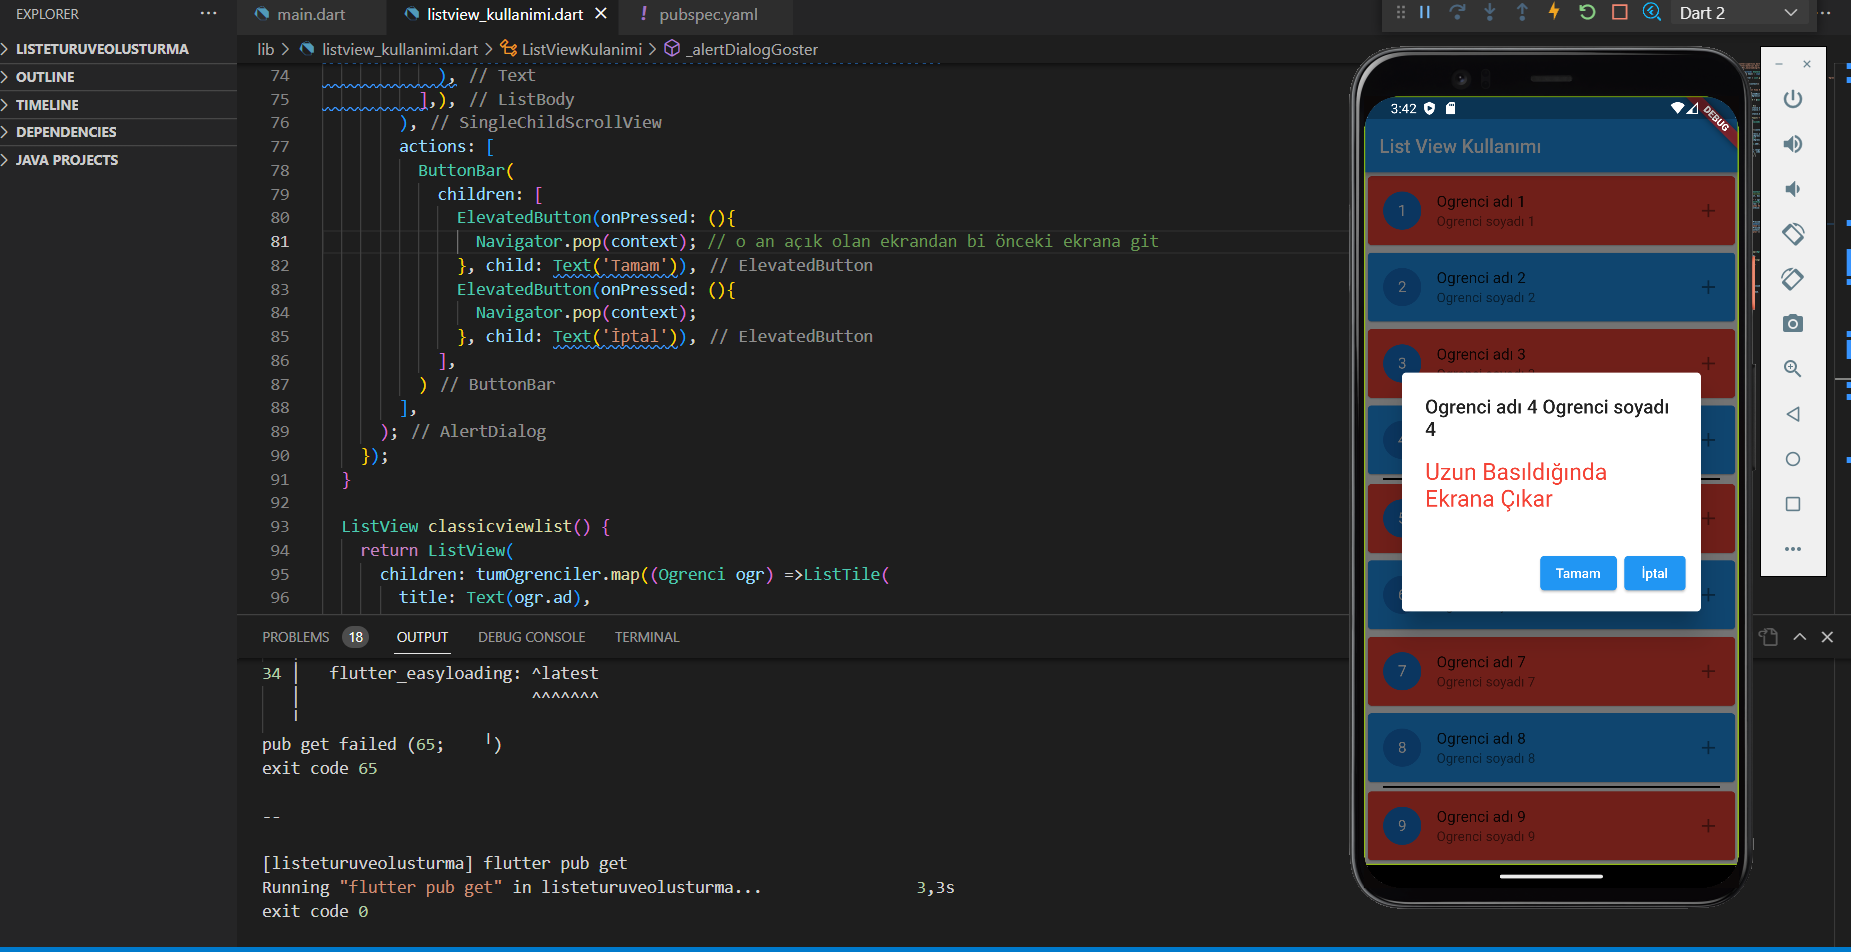Screen dimensions: 1851x952
Task: Expand the OUTLINE section
Action: click(x=118, y=77)
